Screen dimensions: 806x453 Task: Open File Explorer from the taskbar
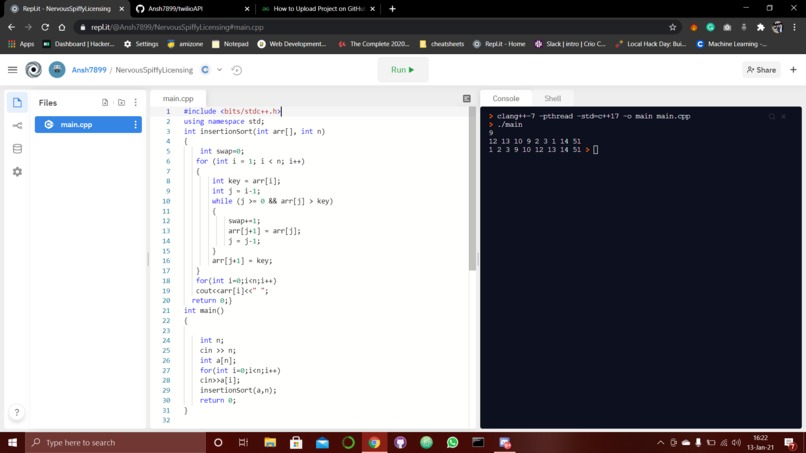(x=270, y=442)
